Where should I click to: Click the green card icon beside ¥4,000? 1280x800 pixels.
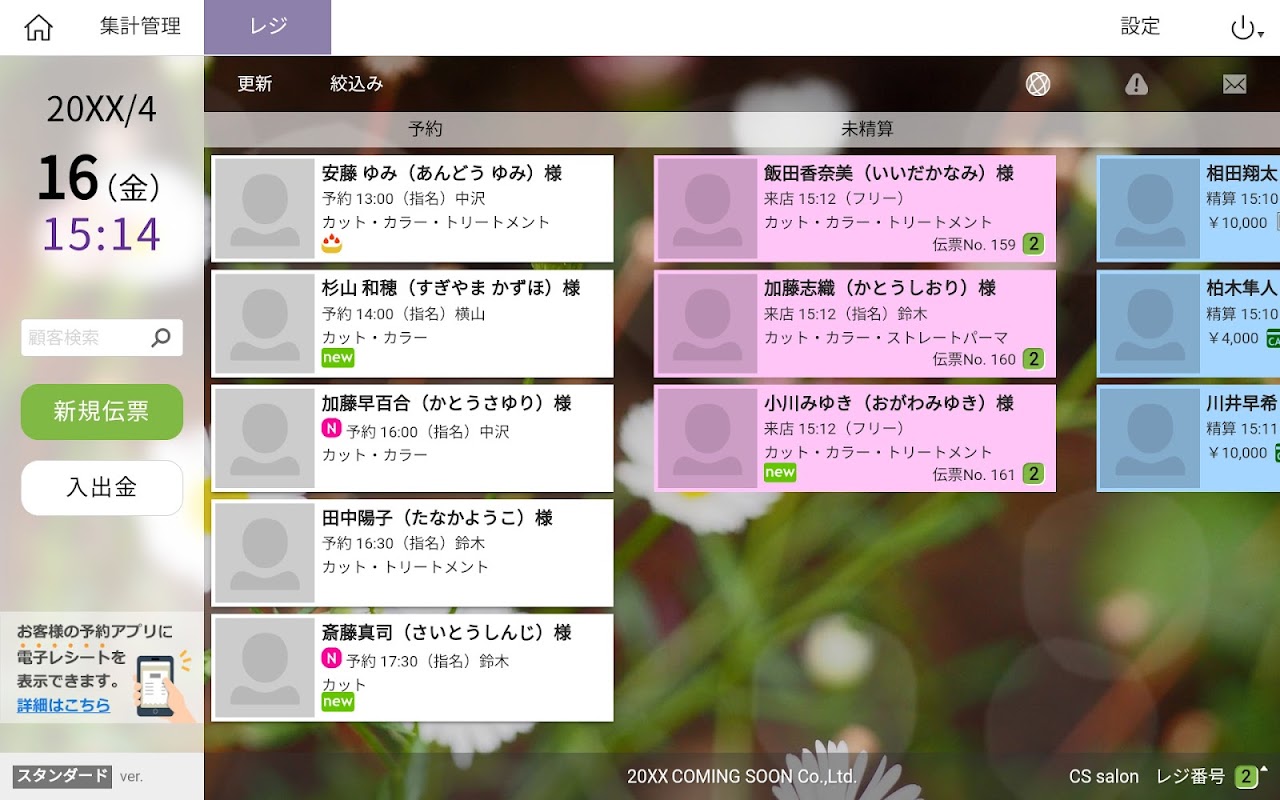1273,338
